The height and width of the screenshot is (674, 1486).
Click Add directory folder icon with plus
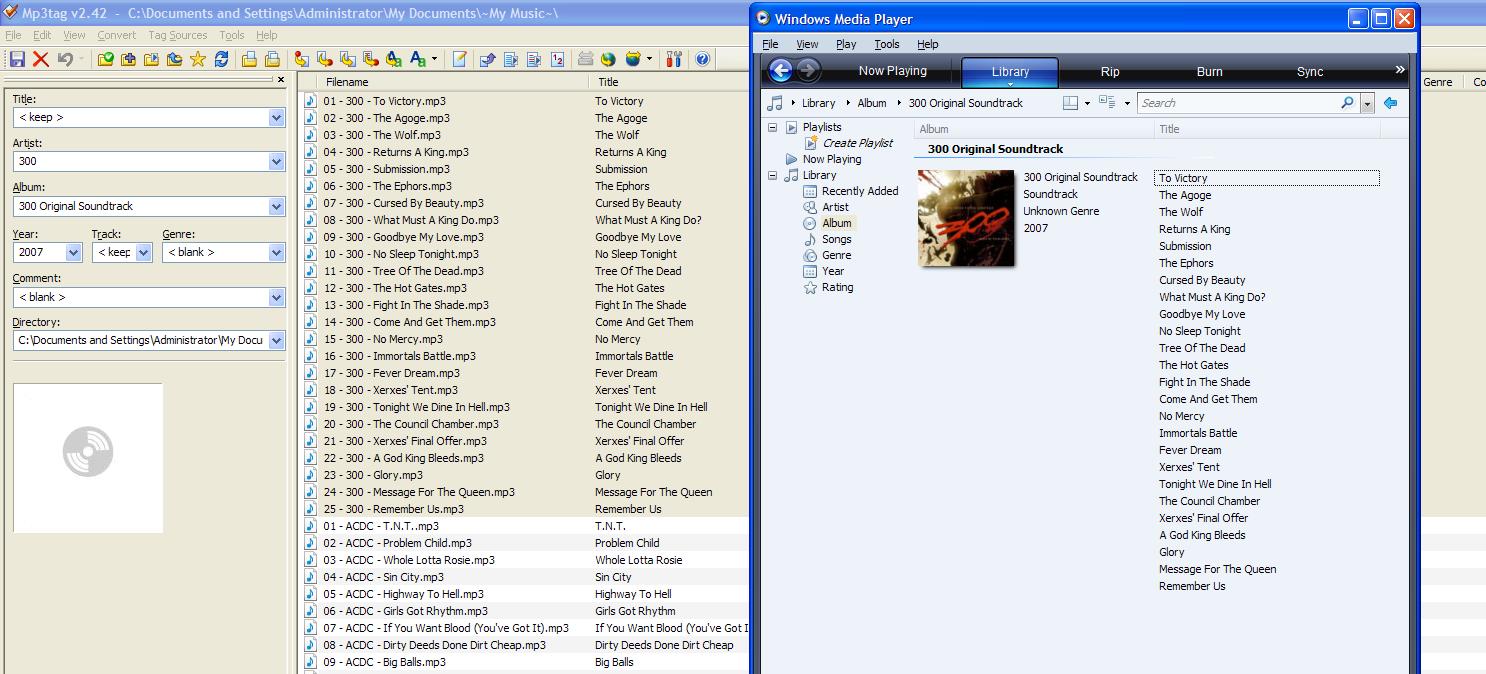[128, 59]
